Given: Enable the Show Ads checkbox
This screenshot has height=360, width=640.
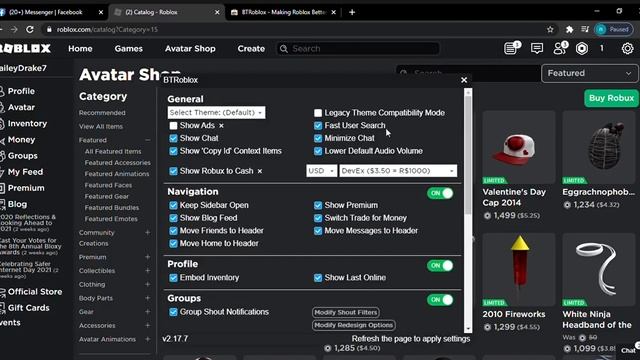Looking at the screenshot, I should [x=173, y=126].
